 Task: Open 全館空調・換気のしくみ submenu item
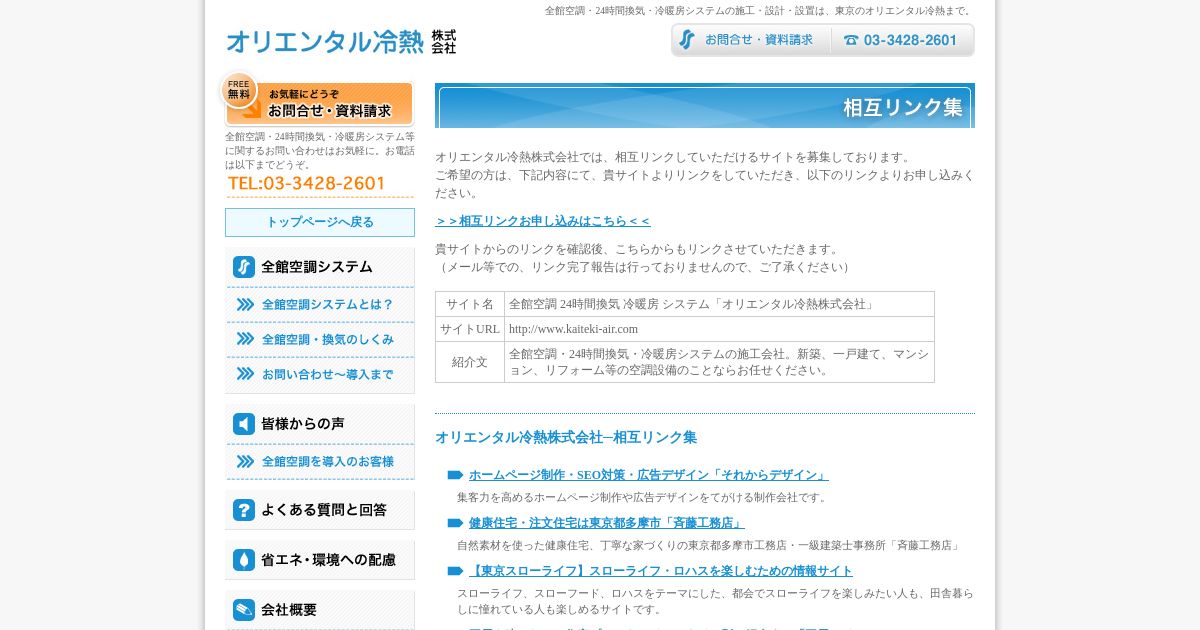pos(320,340)
